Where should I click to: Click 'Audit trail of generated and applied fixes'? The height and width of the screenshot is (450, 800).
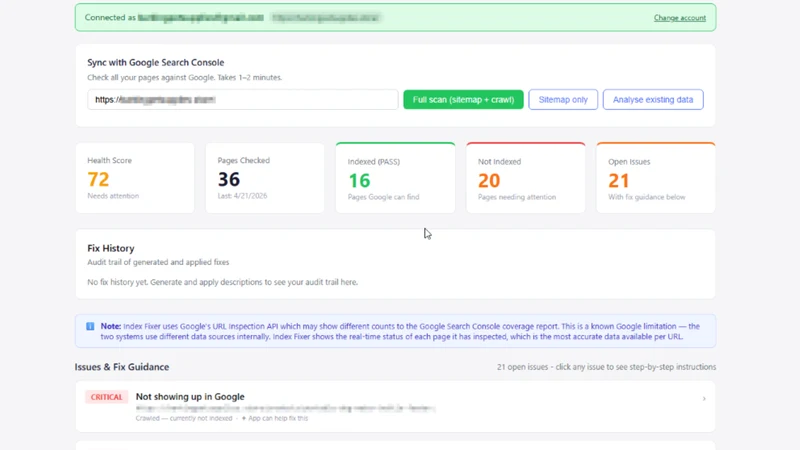tap(158, 262)
